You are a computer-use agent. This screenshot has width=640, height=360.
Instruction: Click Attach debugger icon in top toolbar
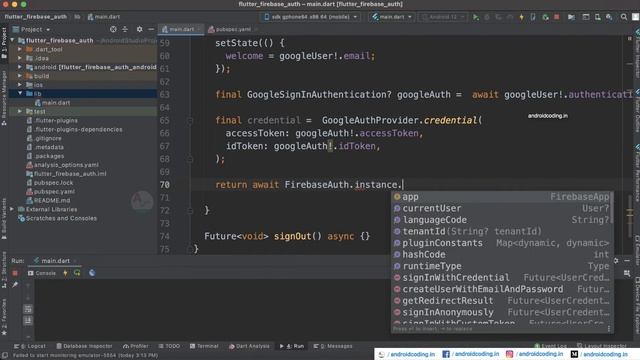[x=533, y=17]
